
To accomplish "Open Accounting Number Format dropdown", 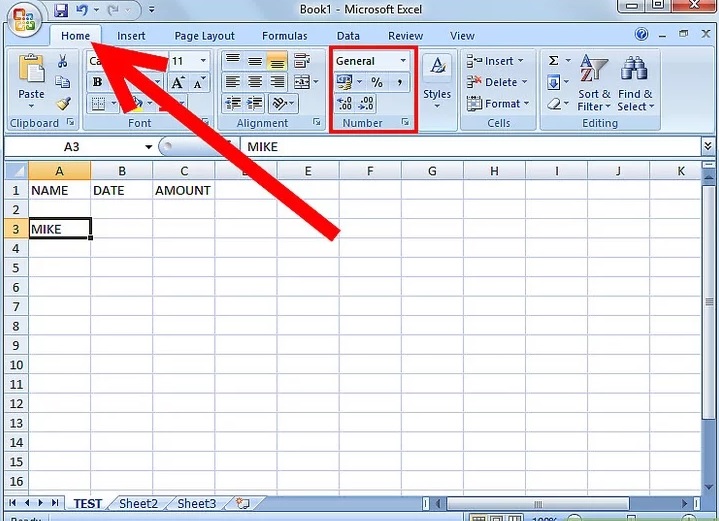I will [360, 82].
